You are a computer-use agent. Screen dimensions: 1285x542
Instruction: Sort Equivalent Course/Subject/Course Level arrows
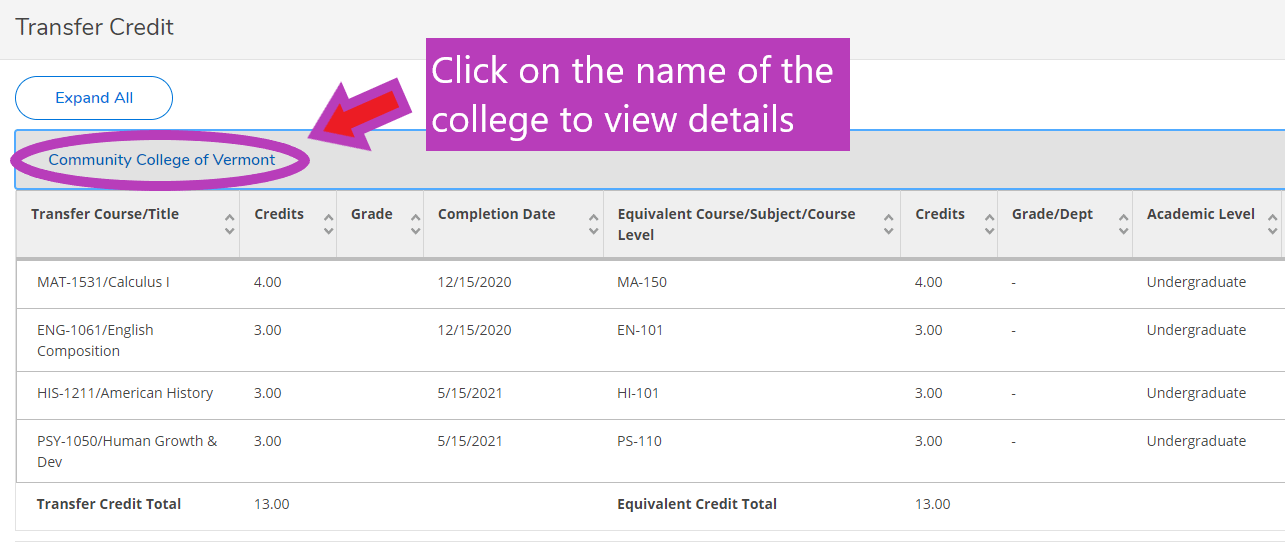pos(888,224)
